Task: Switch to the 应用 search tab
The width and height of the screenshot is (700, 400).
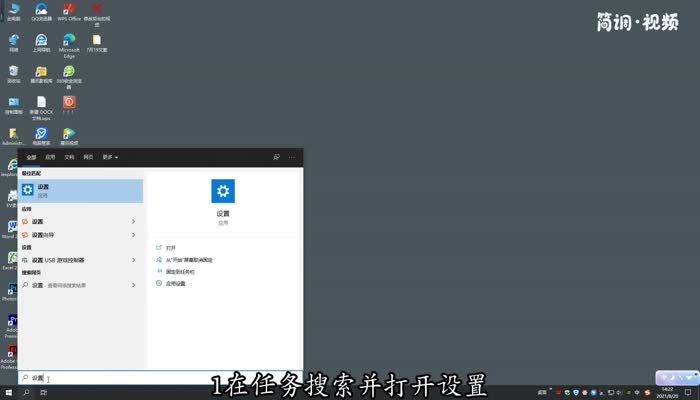Action: [50, 157]
